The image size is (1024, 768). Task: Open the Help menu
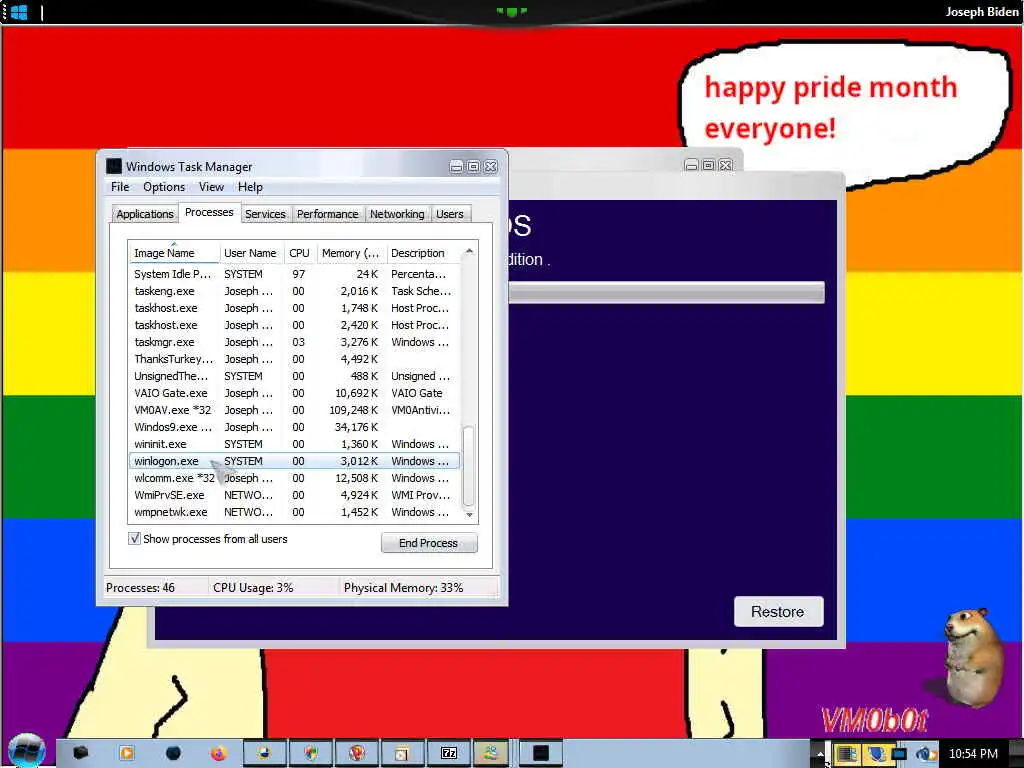point(250,187)
